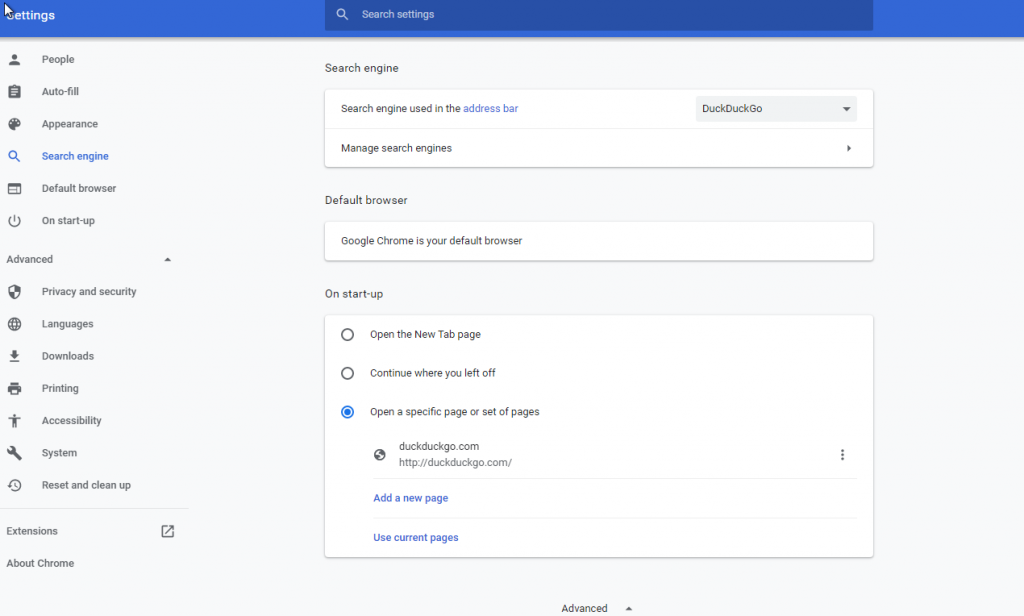1024x616 pixels.
Task: Click Use current pages
Action: coord(415,537)
